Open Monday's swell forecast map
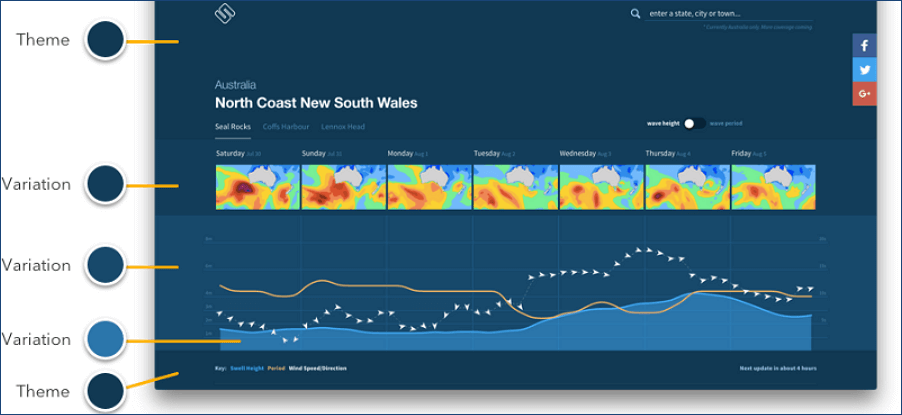 430,187
